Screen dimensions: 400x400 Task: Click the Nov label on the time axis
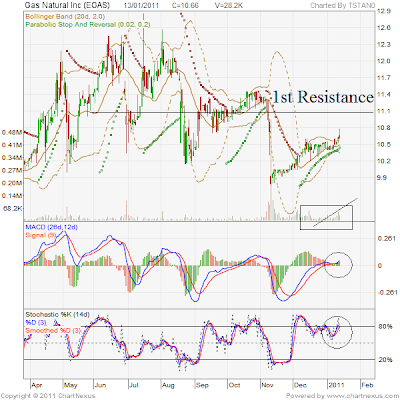[267, 385]
